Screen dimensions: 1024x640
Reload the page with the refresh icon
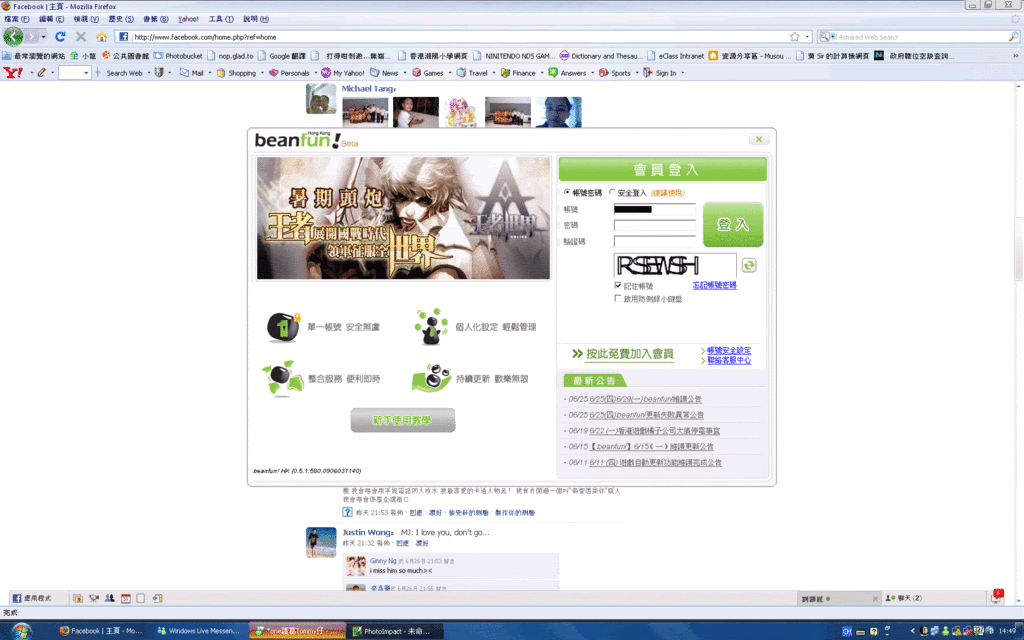pyautogui.click(x=60, y=37)
